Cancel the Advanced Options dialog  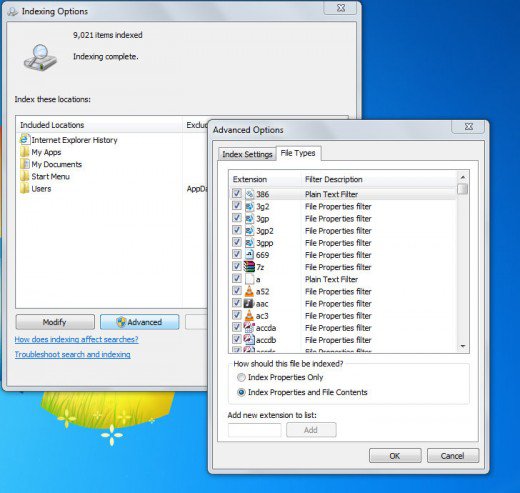(453, 456)
